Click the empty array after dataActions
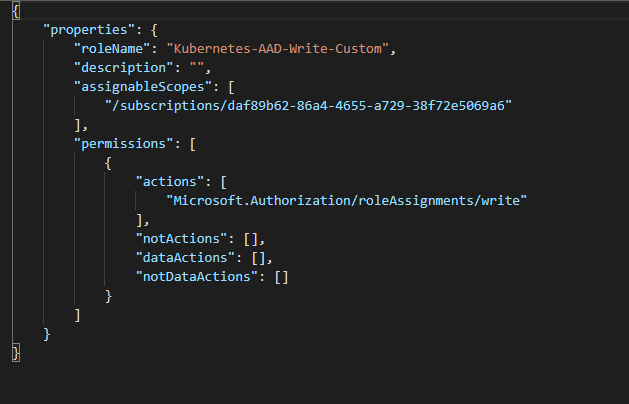629x404 pixels. [x=258, y=258]
